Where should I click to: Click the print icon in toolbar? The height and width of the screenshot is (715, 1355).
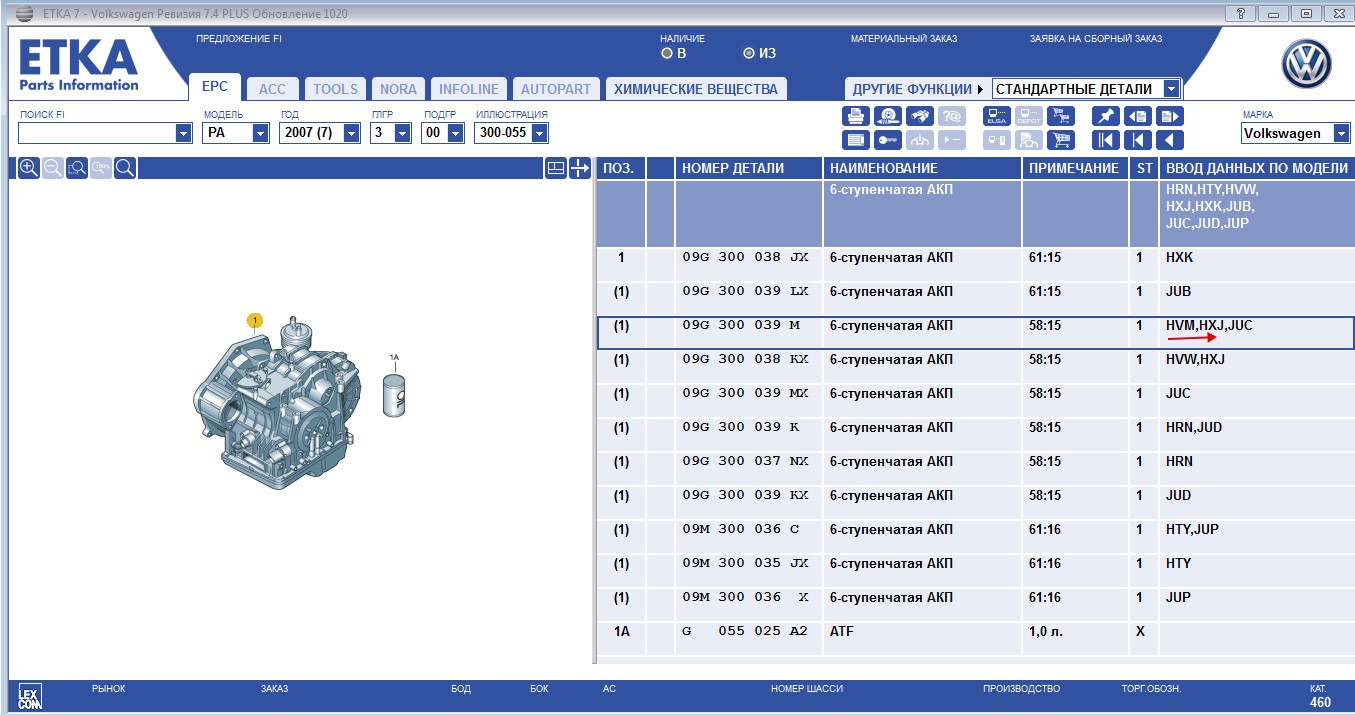(x=855, y=116)
